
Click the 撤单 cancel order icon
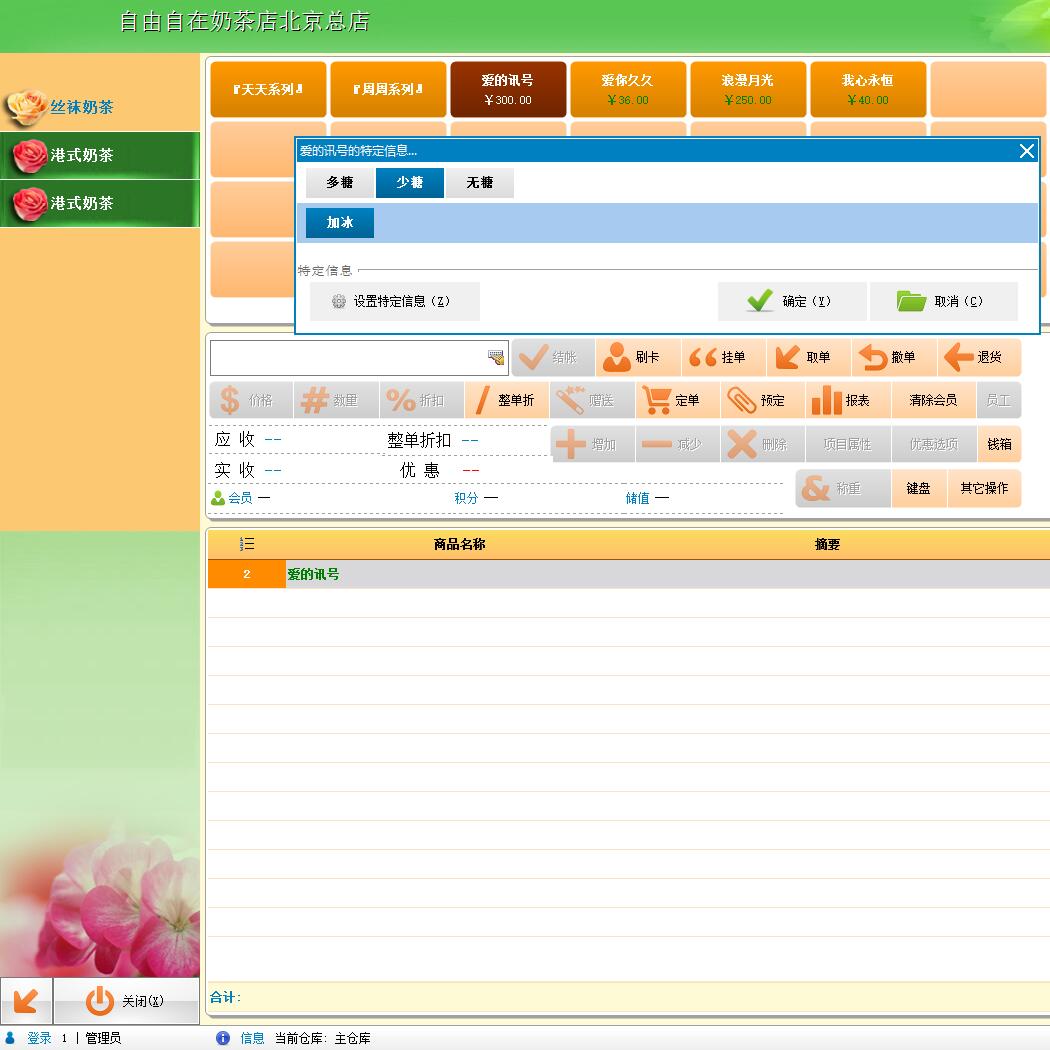pyautogui.click(x=874, y=358)
